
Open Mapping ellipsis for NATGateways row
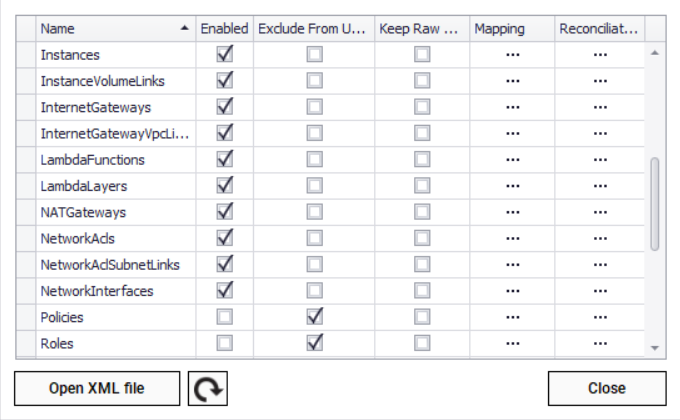pyautogui.click(x=513, y=213)
